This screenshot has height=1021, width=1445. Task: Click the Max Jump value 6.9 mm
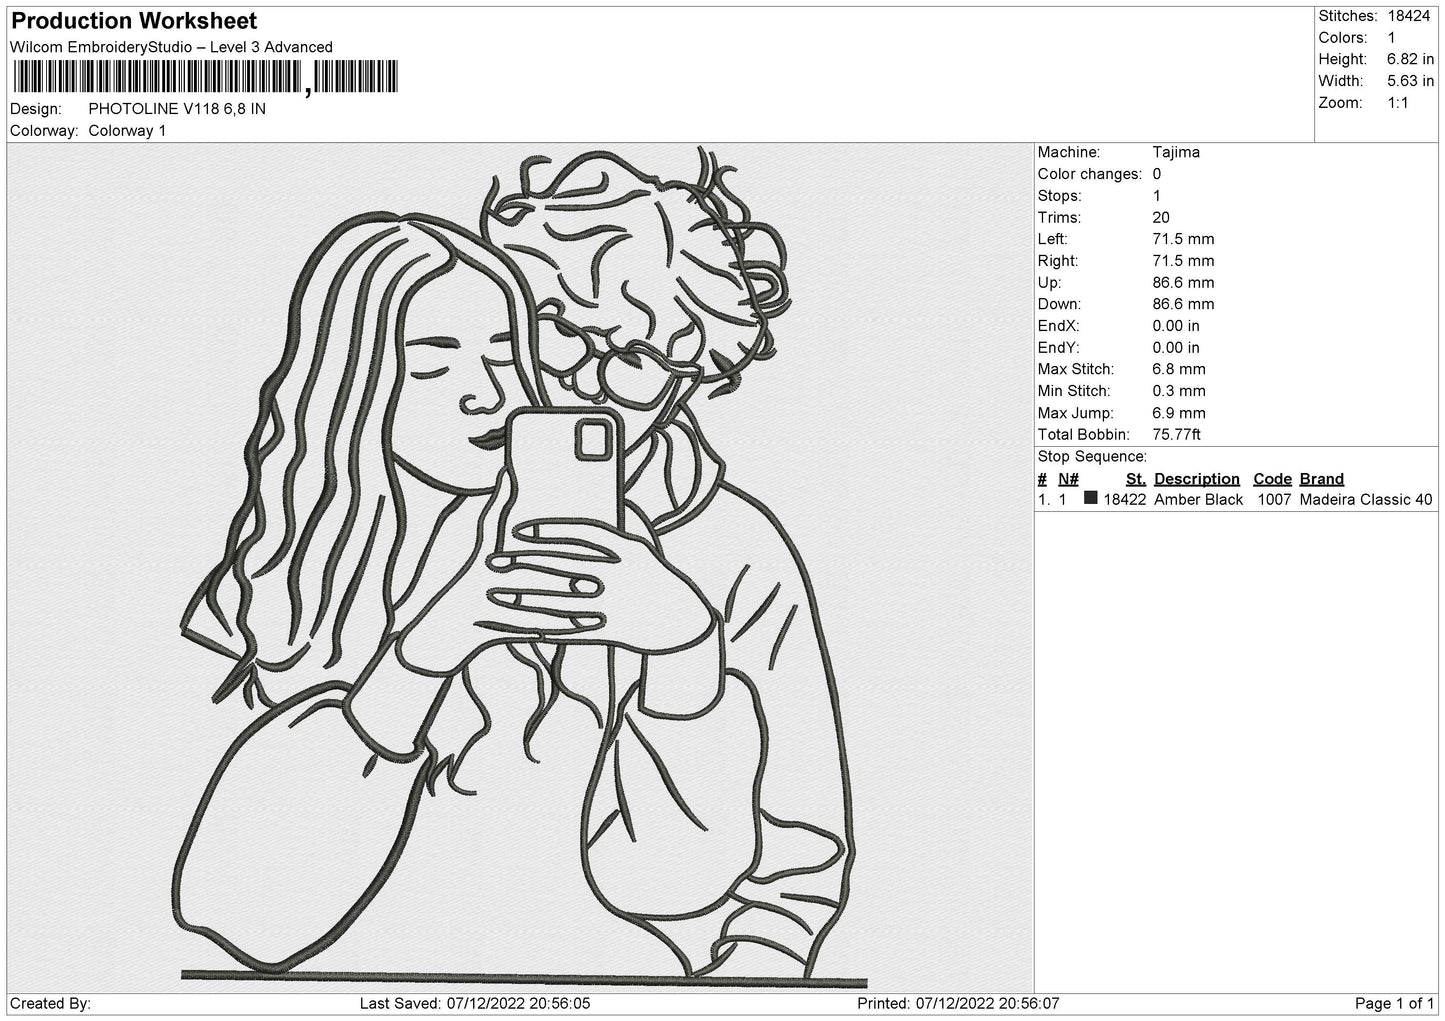click(x=1179, y=414)
